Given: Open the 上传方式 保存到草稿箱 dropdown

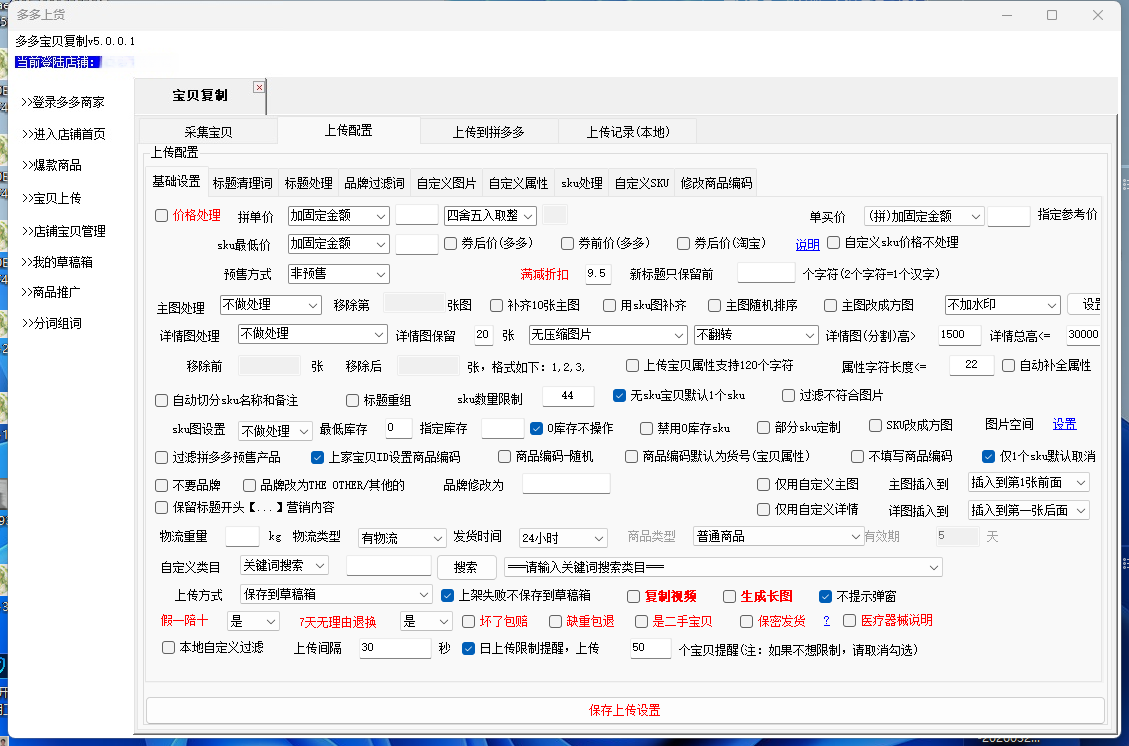Looking at the screenshot, I should 335,595.
